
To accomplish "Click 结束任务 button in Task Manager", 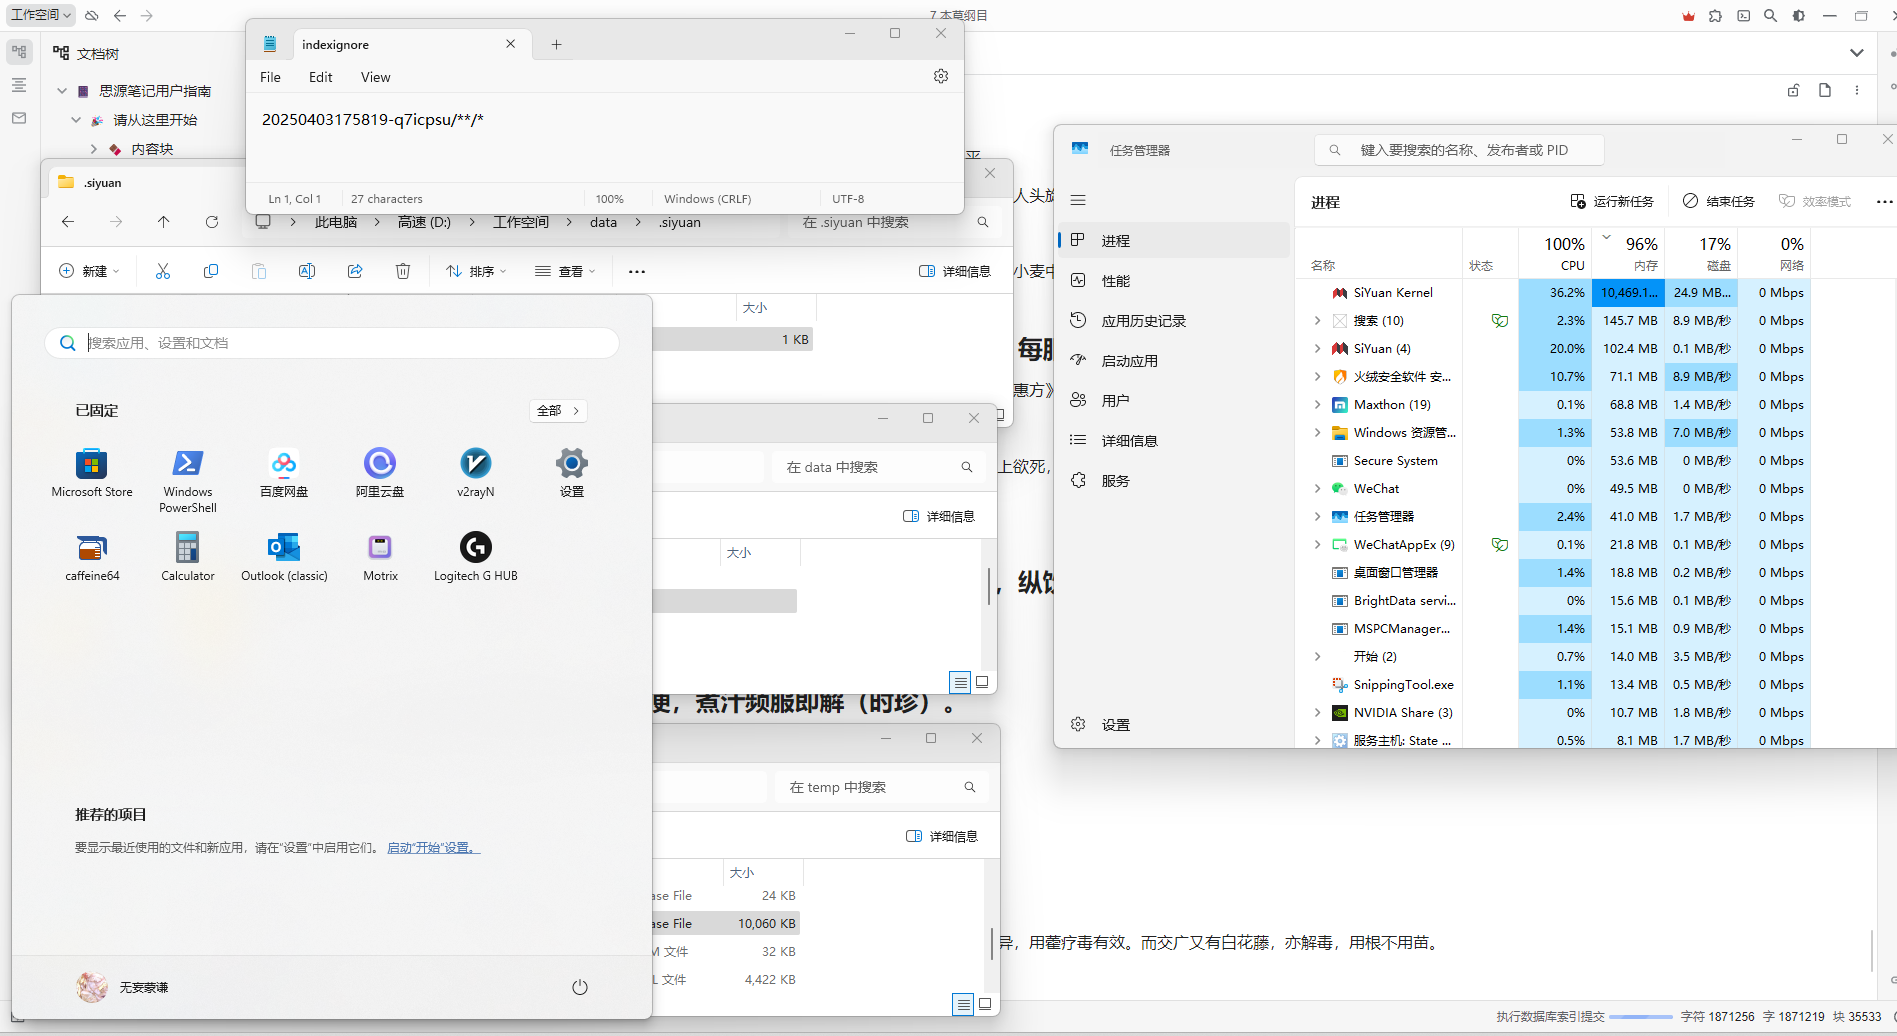I will [x=1719, y=201].
